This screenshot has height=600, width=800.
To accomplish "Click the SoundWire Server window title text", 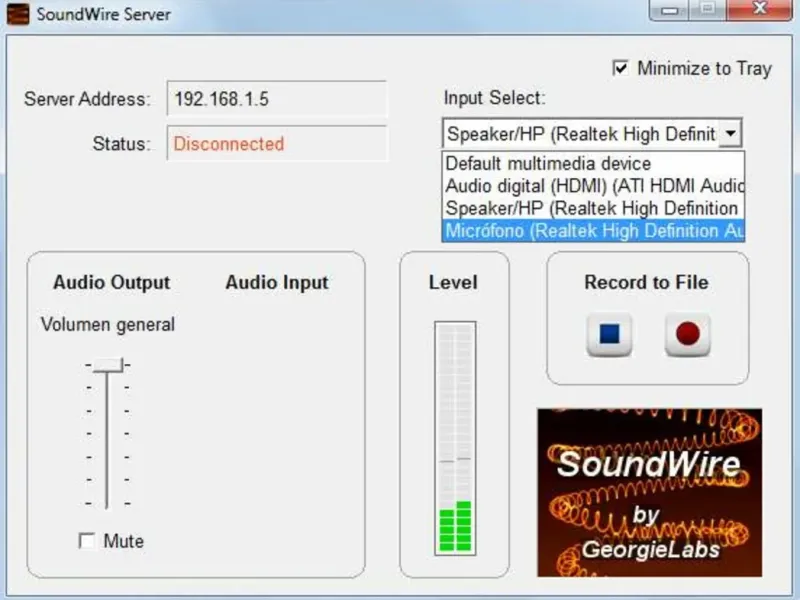I will (x=104, y=14).
